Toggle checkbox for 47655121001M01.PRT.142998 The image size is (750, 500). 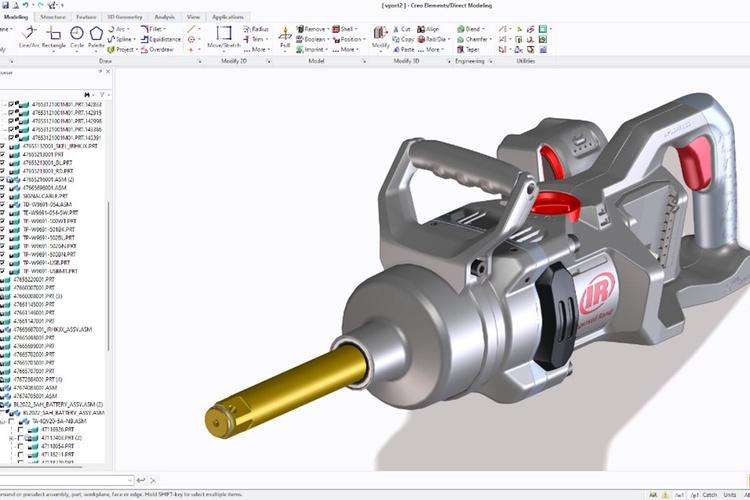[x=11, y=121]
